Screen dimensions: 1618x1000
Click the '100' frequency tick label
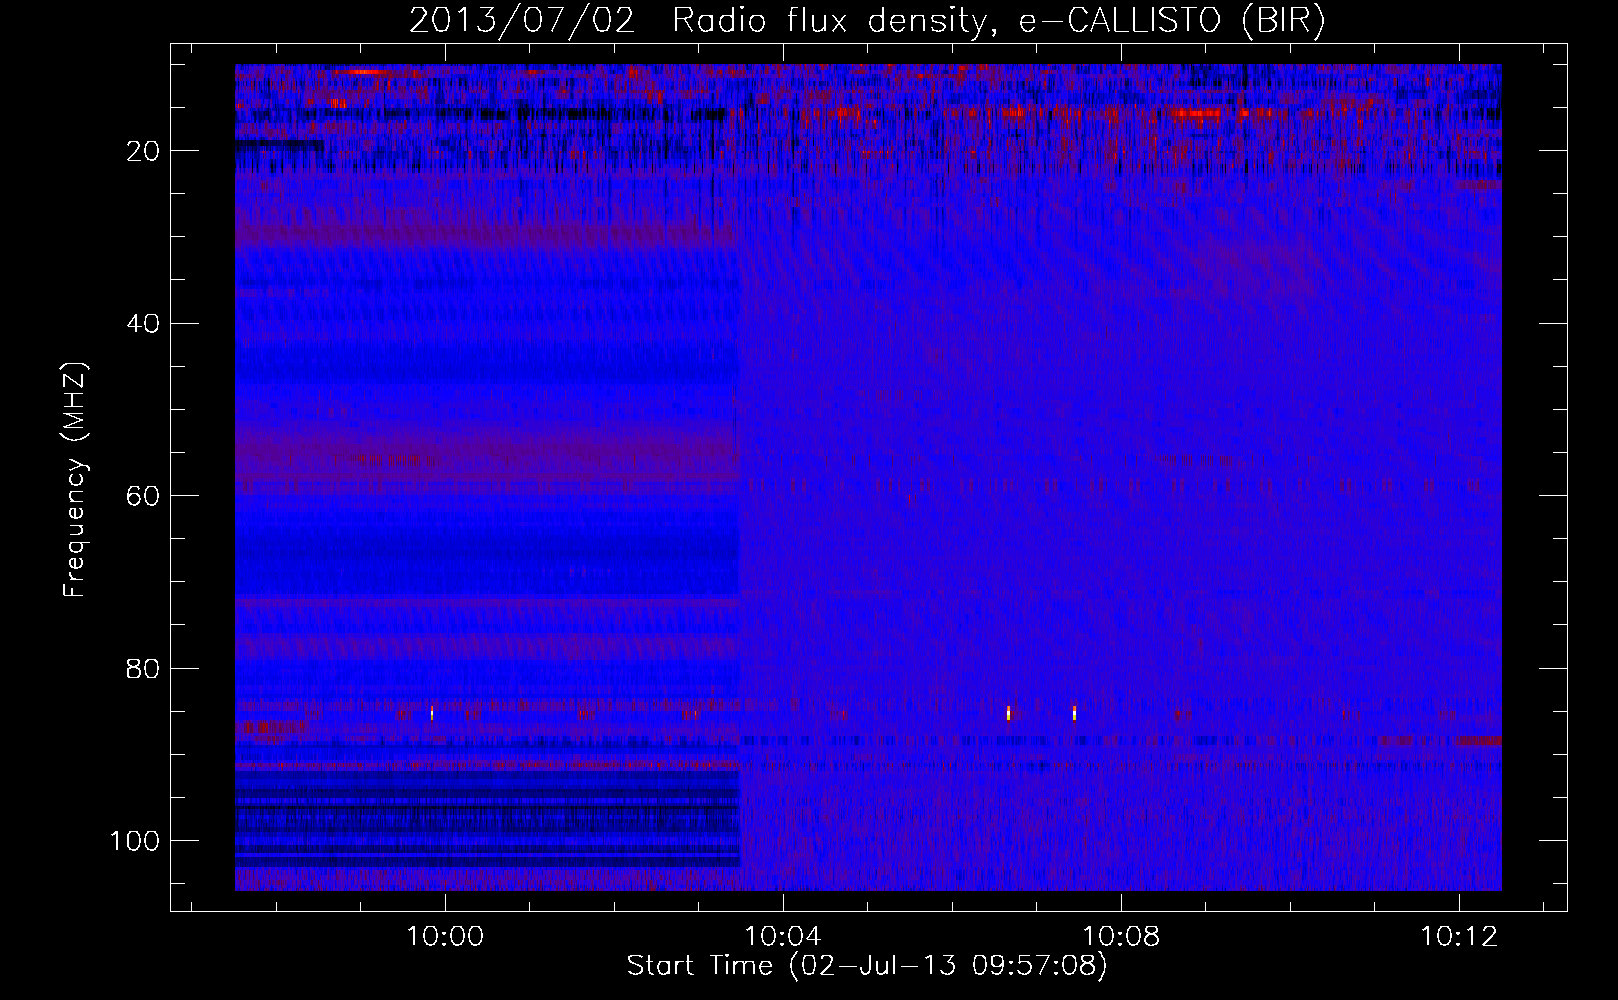click(135, 841)
